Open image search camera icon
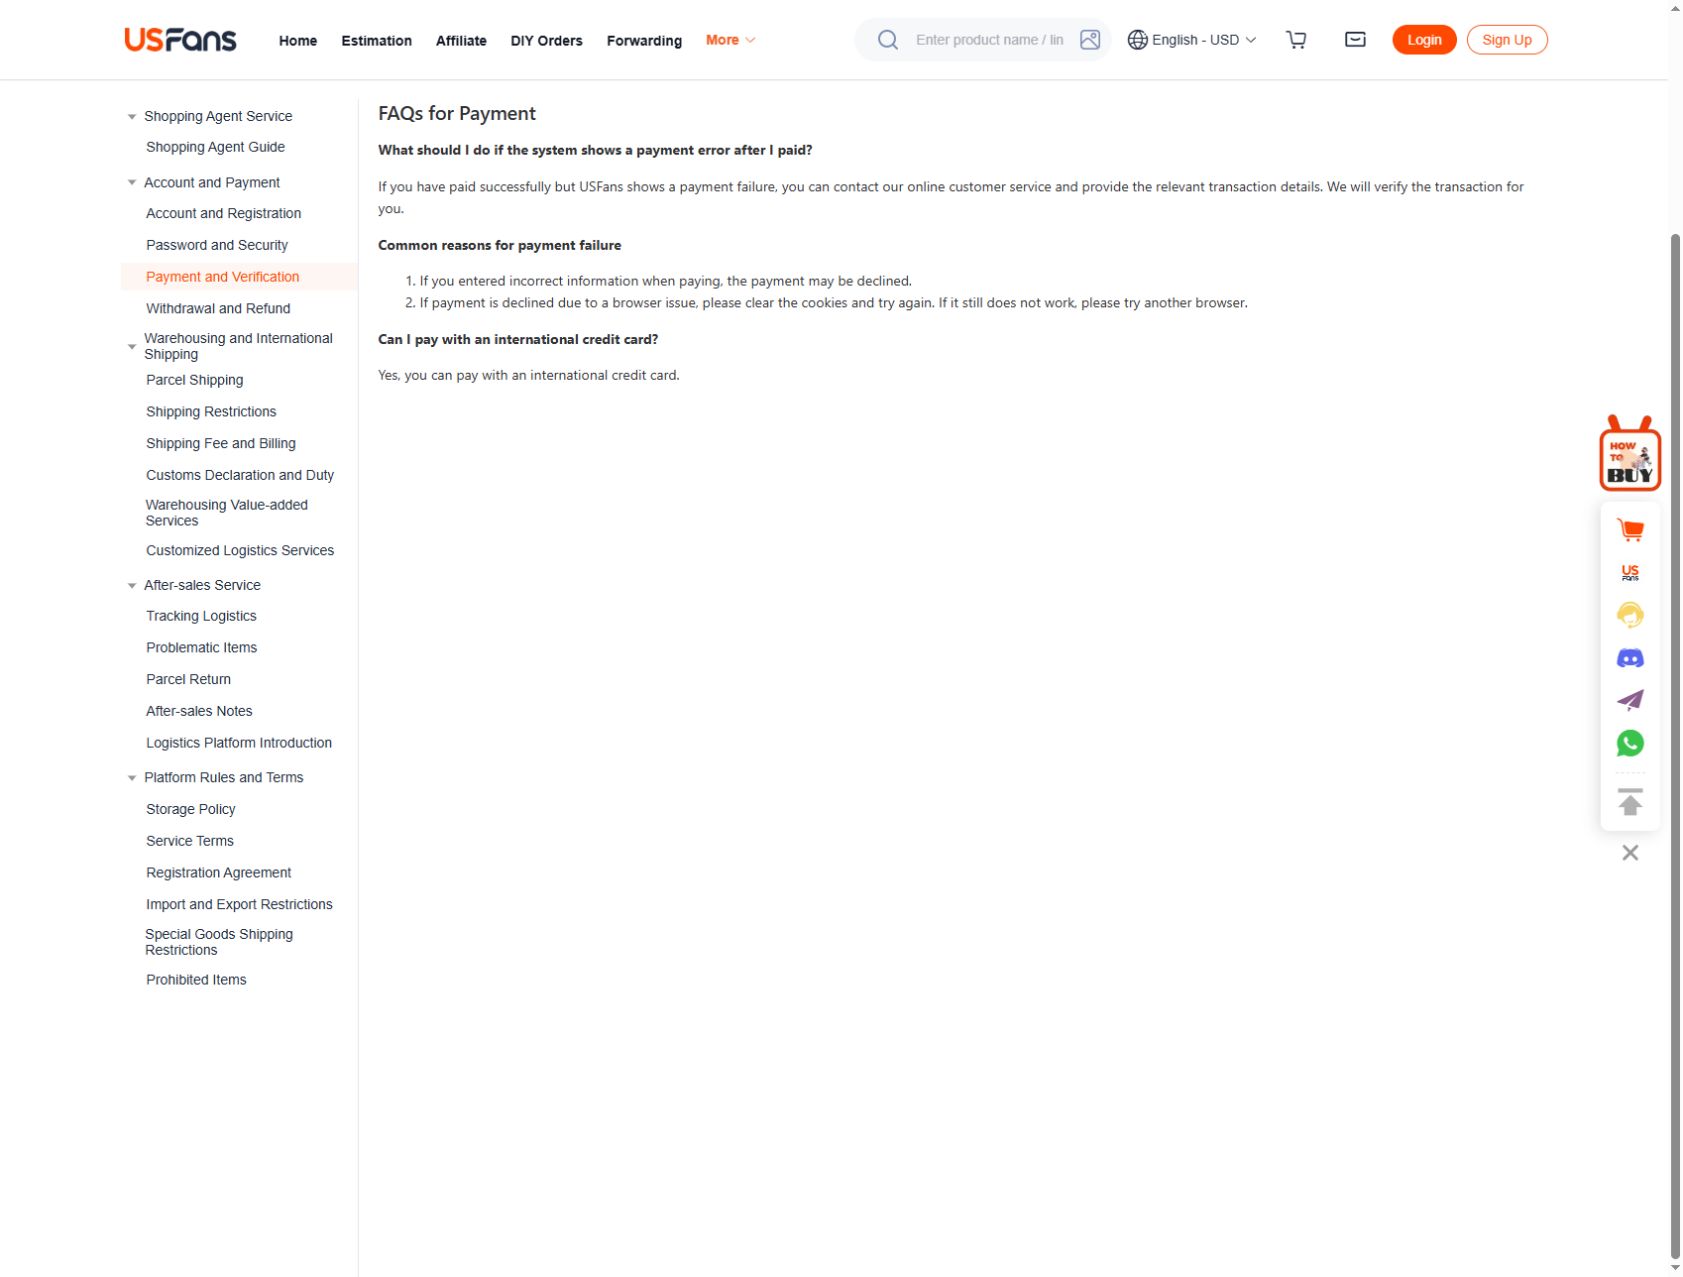Viewport: 1683px width, 1277px height. click(x=1090, y=40)
